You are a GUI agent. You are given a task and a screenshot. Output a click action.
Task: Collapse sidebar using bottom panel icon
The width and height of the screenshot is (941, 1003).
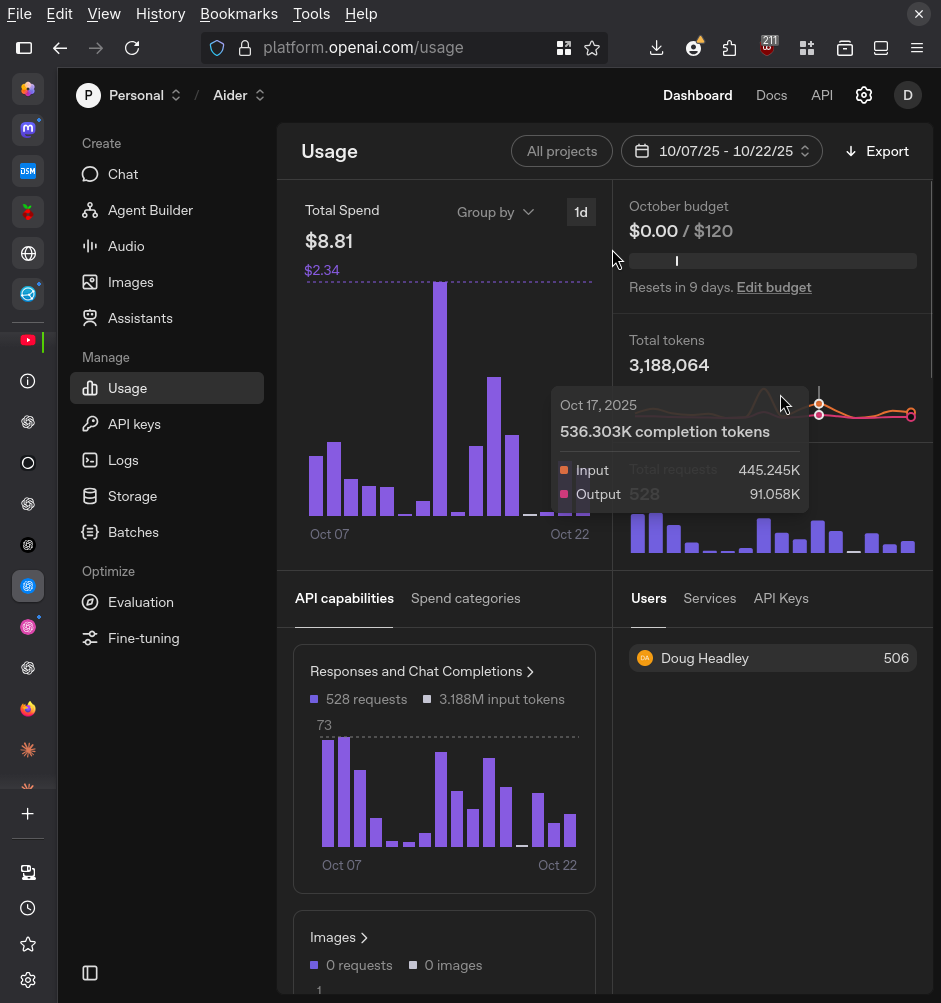[90, 973]
